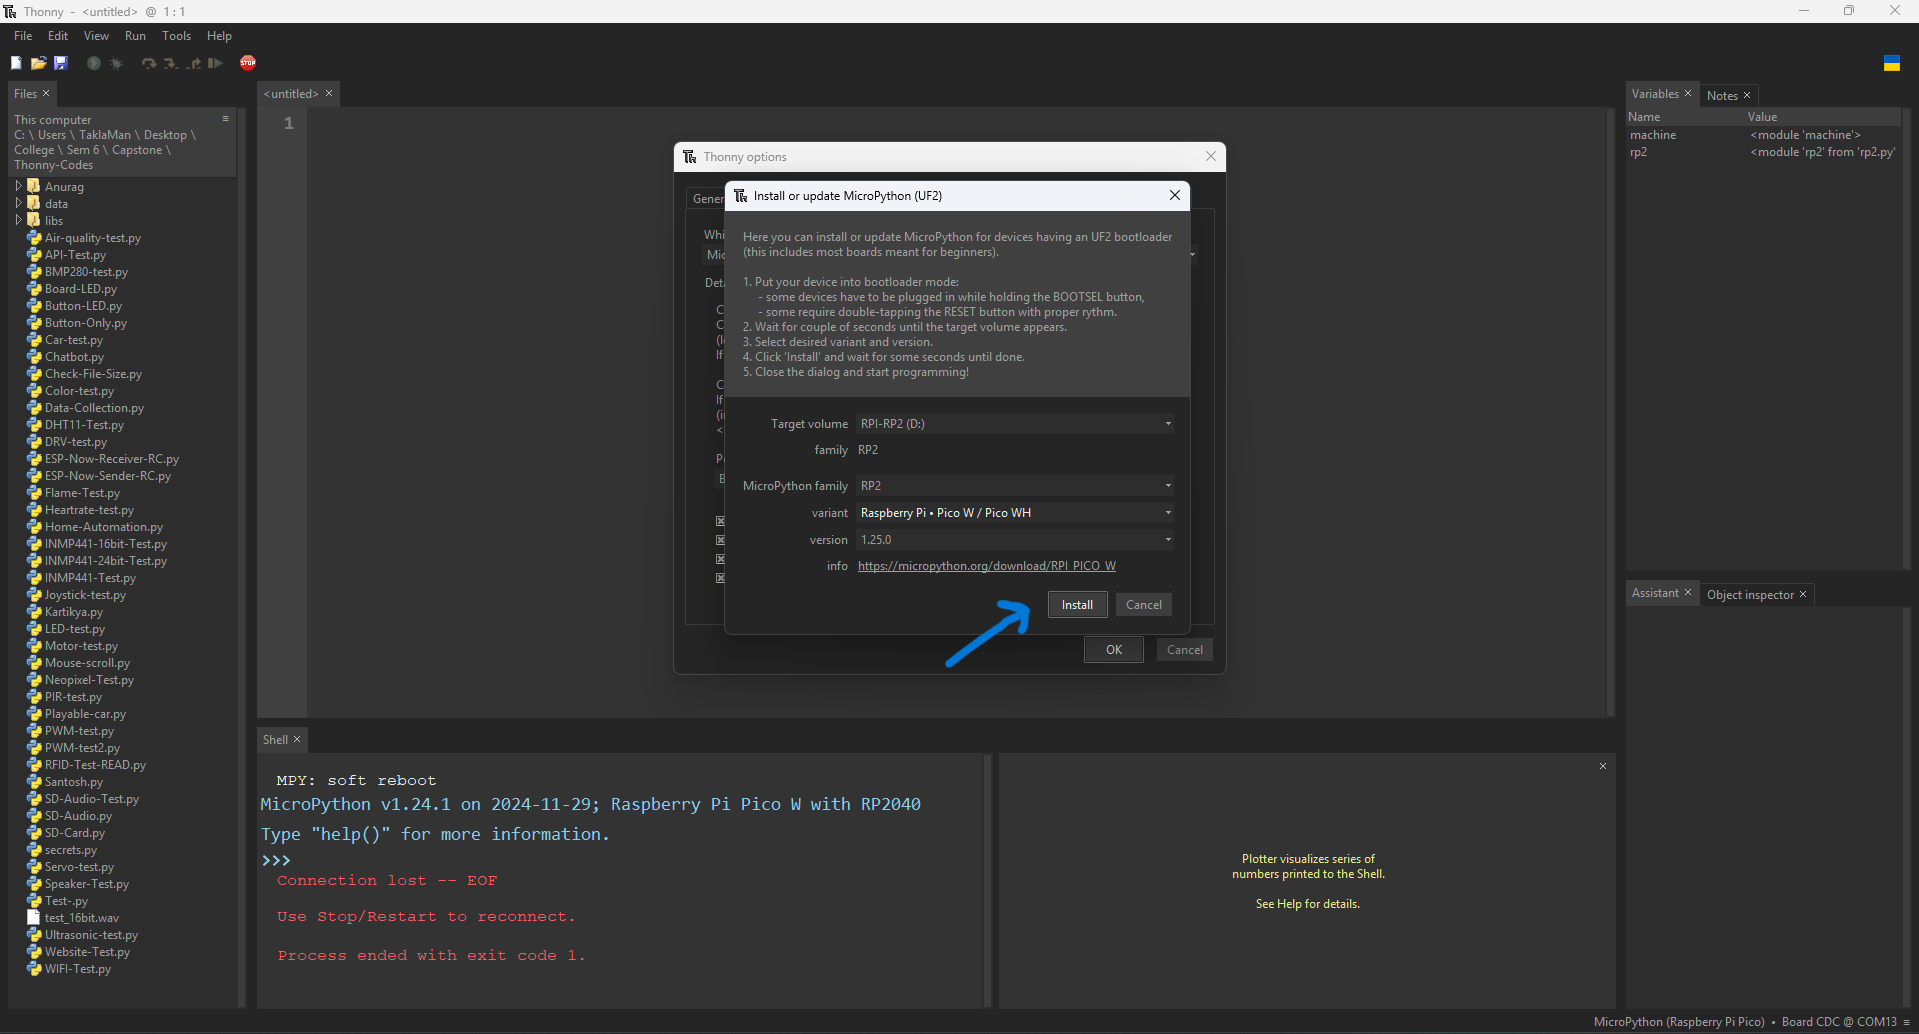Close the Assistant panel tab
The image size is (1919, 1034).
(1688, 592)
